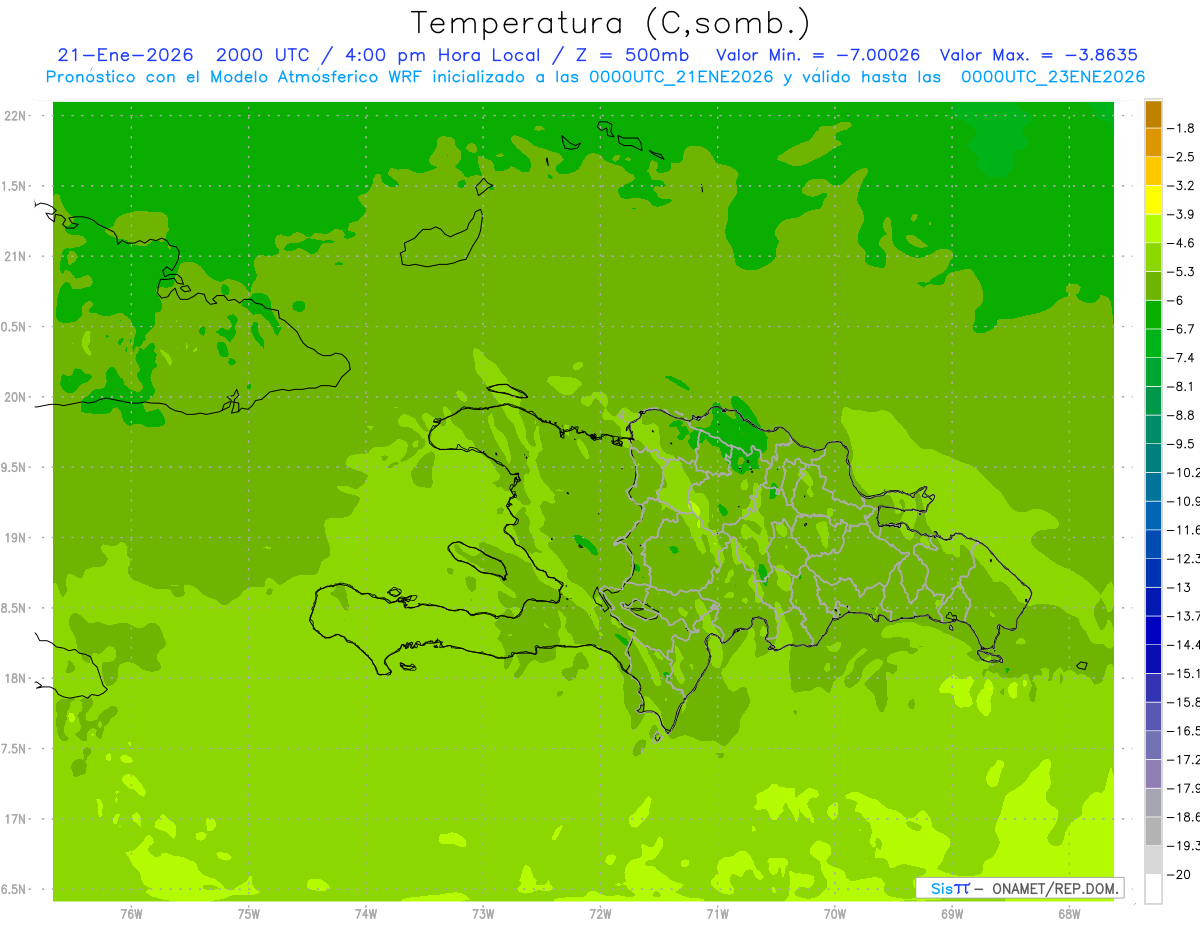
Task: Pick the gray swatch between -18.6 and -19.3
Action: pos(1153,831)
